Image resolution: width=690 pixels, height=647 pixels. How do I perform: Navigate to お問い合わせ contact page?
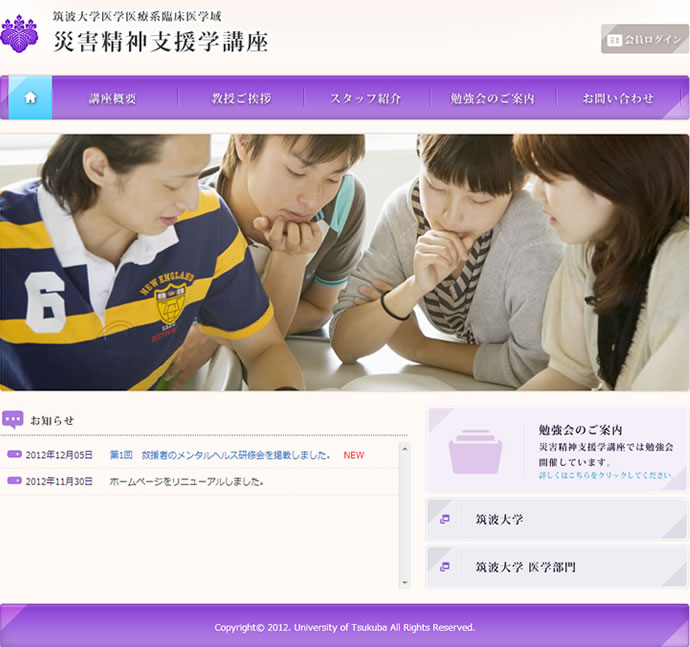[618, 98]
